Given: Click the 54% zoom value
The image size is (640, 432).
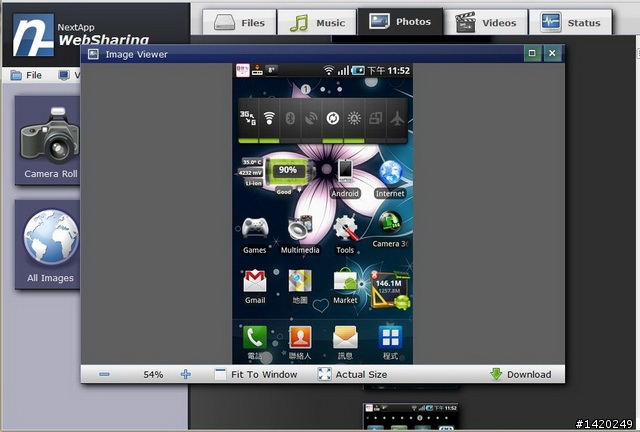Looking at the screenshot, I should tap(153, 374).
